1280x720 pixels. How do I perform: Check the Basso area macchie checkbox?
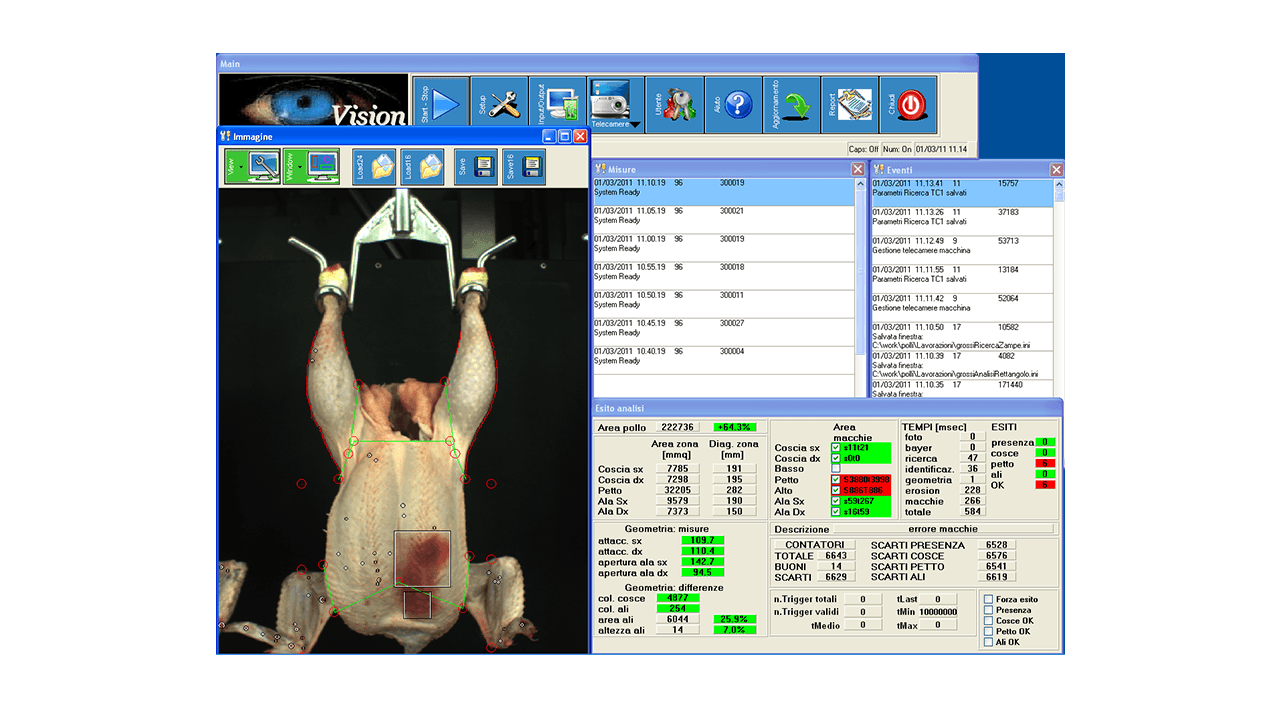(836, 469)
